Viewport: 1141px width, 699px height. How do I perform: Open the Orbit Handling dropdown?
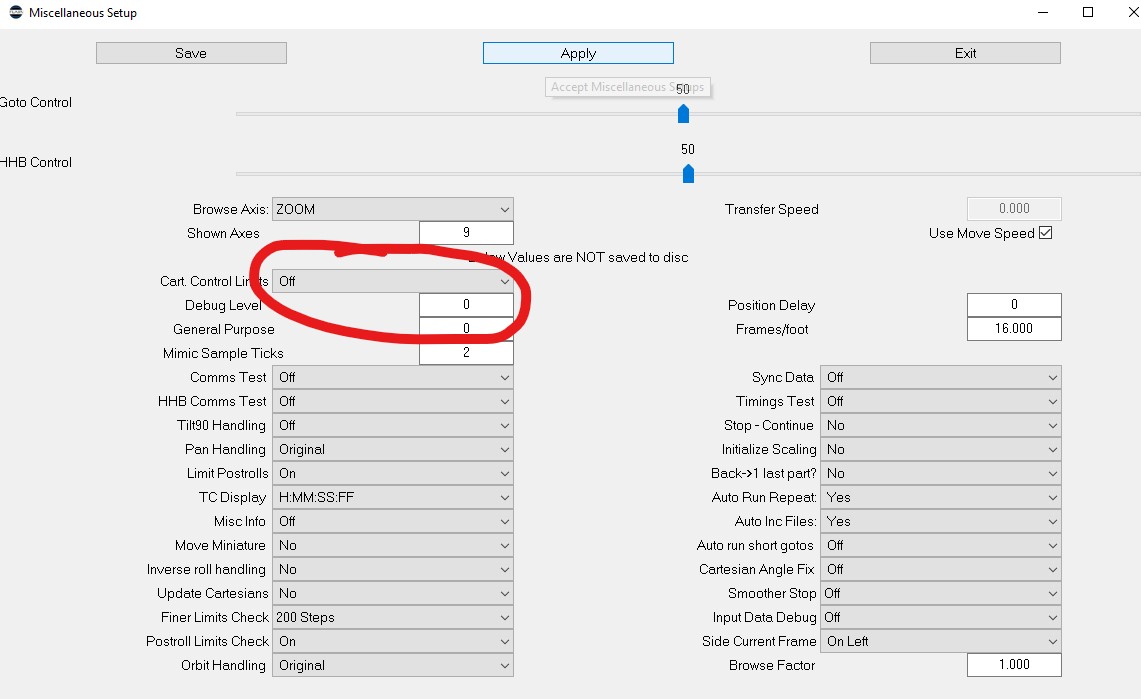pos(393,666)
